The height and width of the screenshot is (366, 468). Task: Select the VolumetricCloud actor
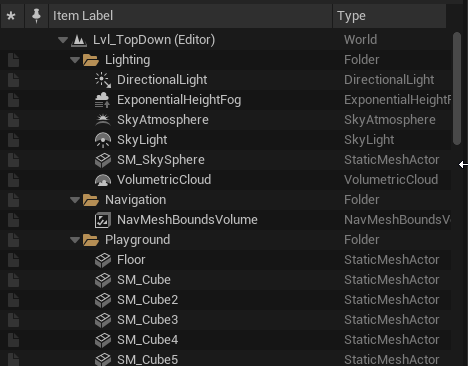coord(164,180)
